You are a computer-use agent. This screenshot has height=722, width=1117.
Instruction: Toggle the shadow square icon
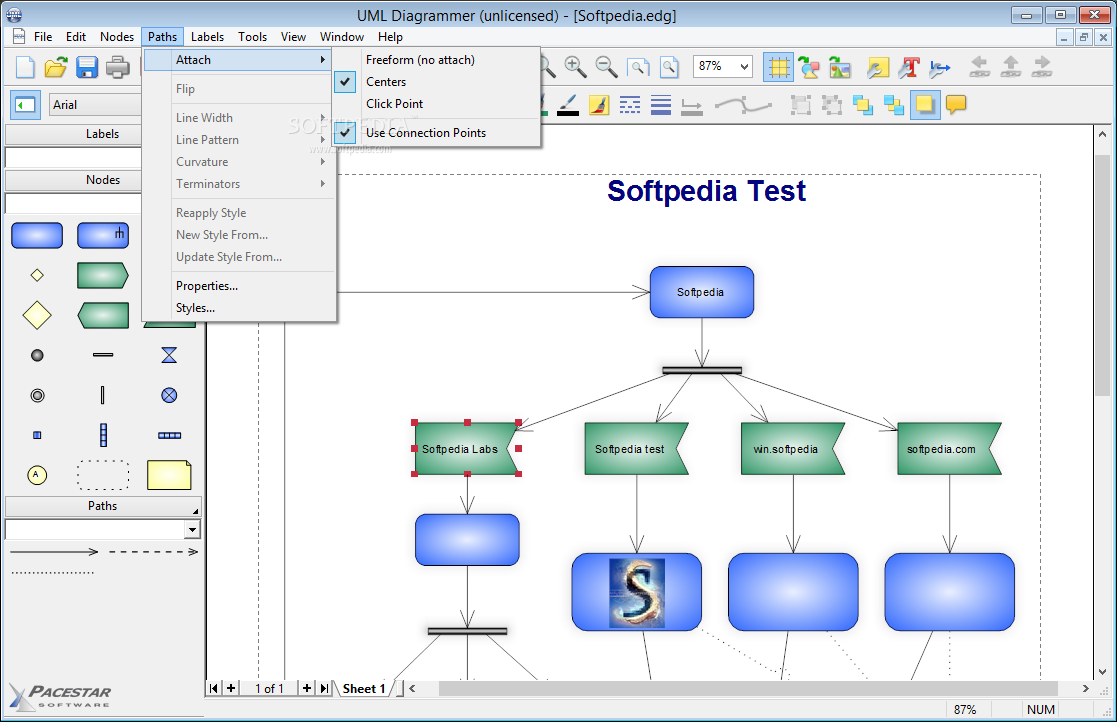pos(925,105)
